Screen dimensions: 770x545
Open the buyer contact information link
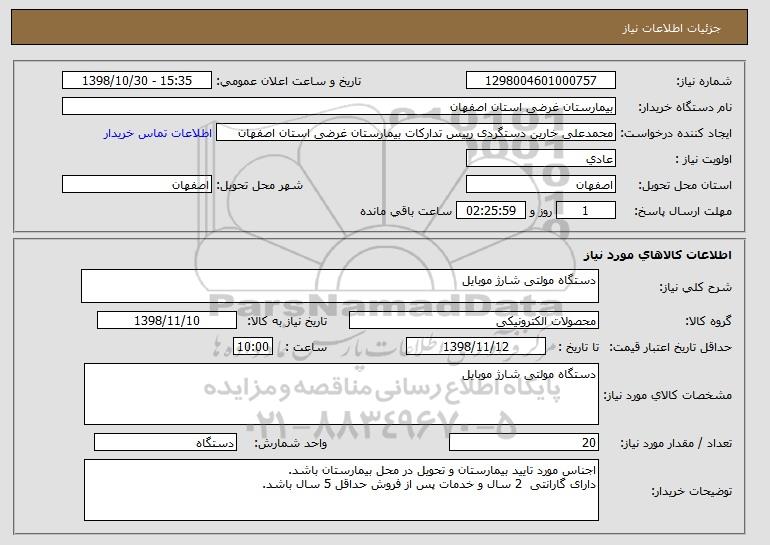(x=158, y=133)
